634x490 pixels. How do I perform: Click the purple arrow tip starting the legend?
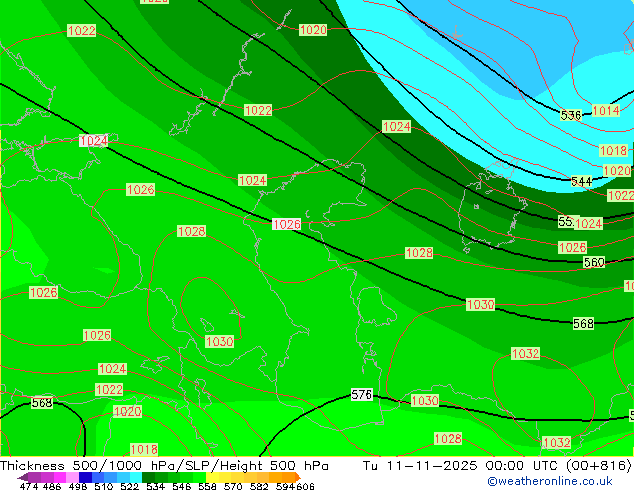coord(22,477)
